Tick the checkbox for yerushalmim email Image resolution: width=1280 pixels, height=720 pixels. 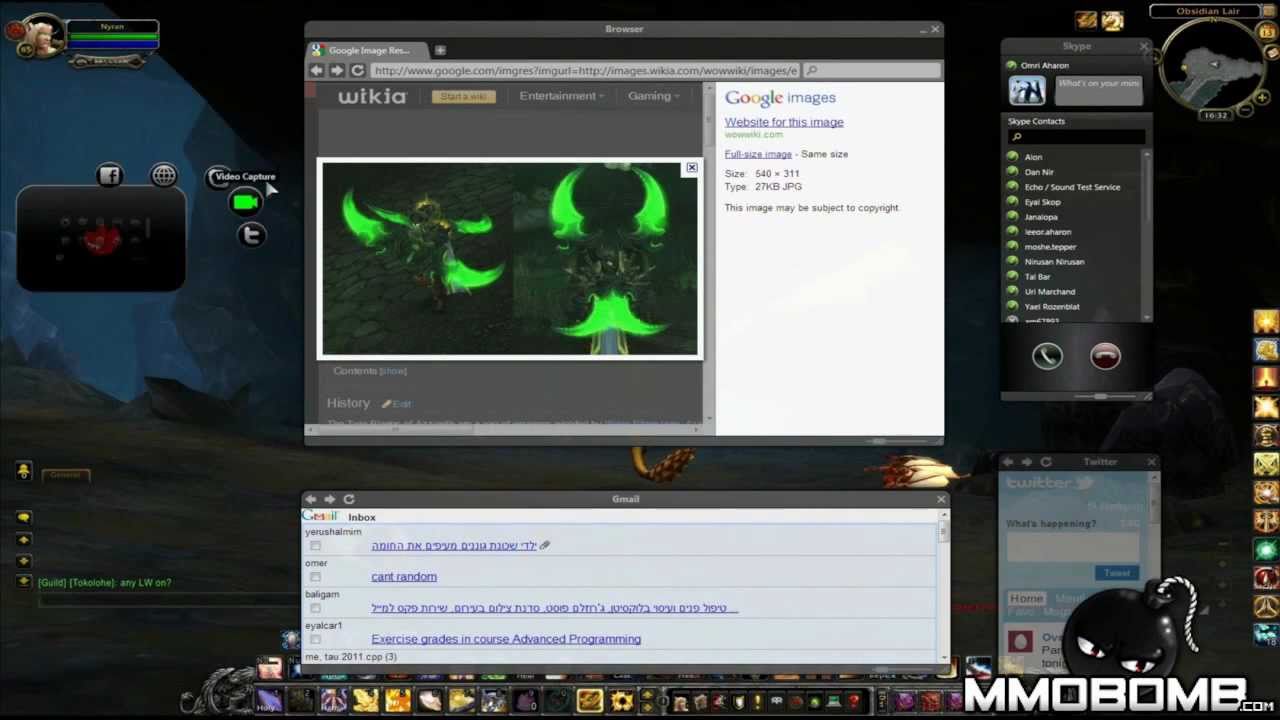(x=315, y=546)
